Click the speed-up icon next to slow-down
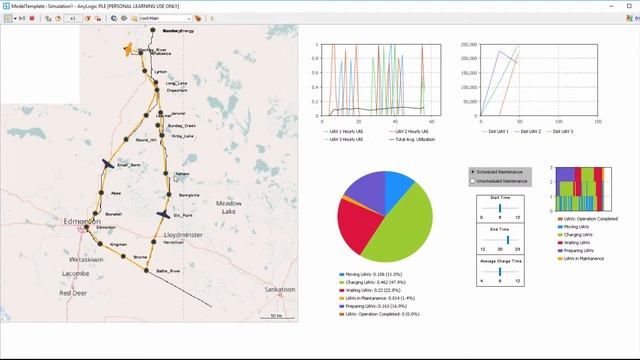Image resolution: width=640 pixels, height=360 pixels. (x=98, y=18)
